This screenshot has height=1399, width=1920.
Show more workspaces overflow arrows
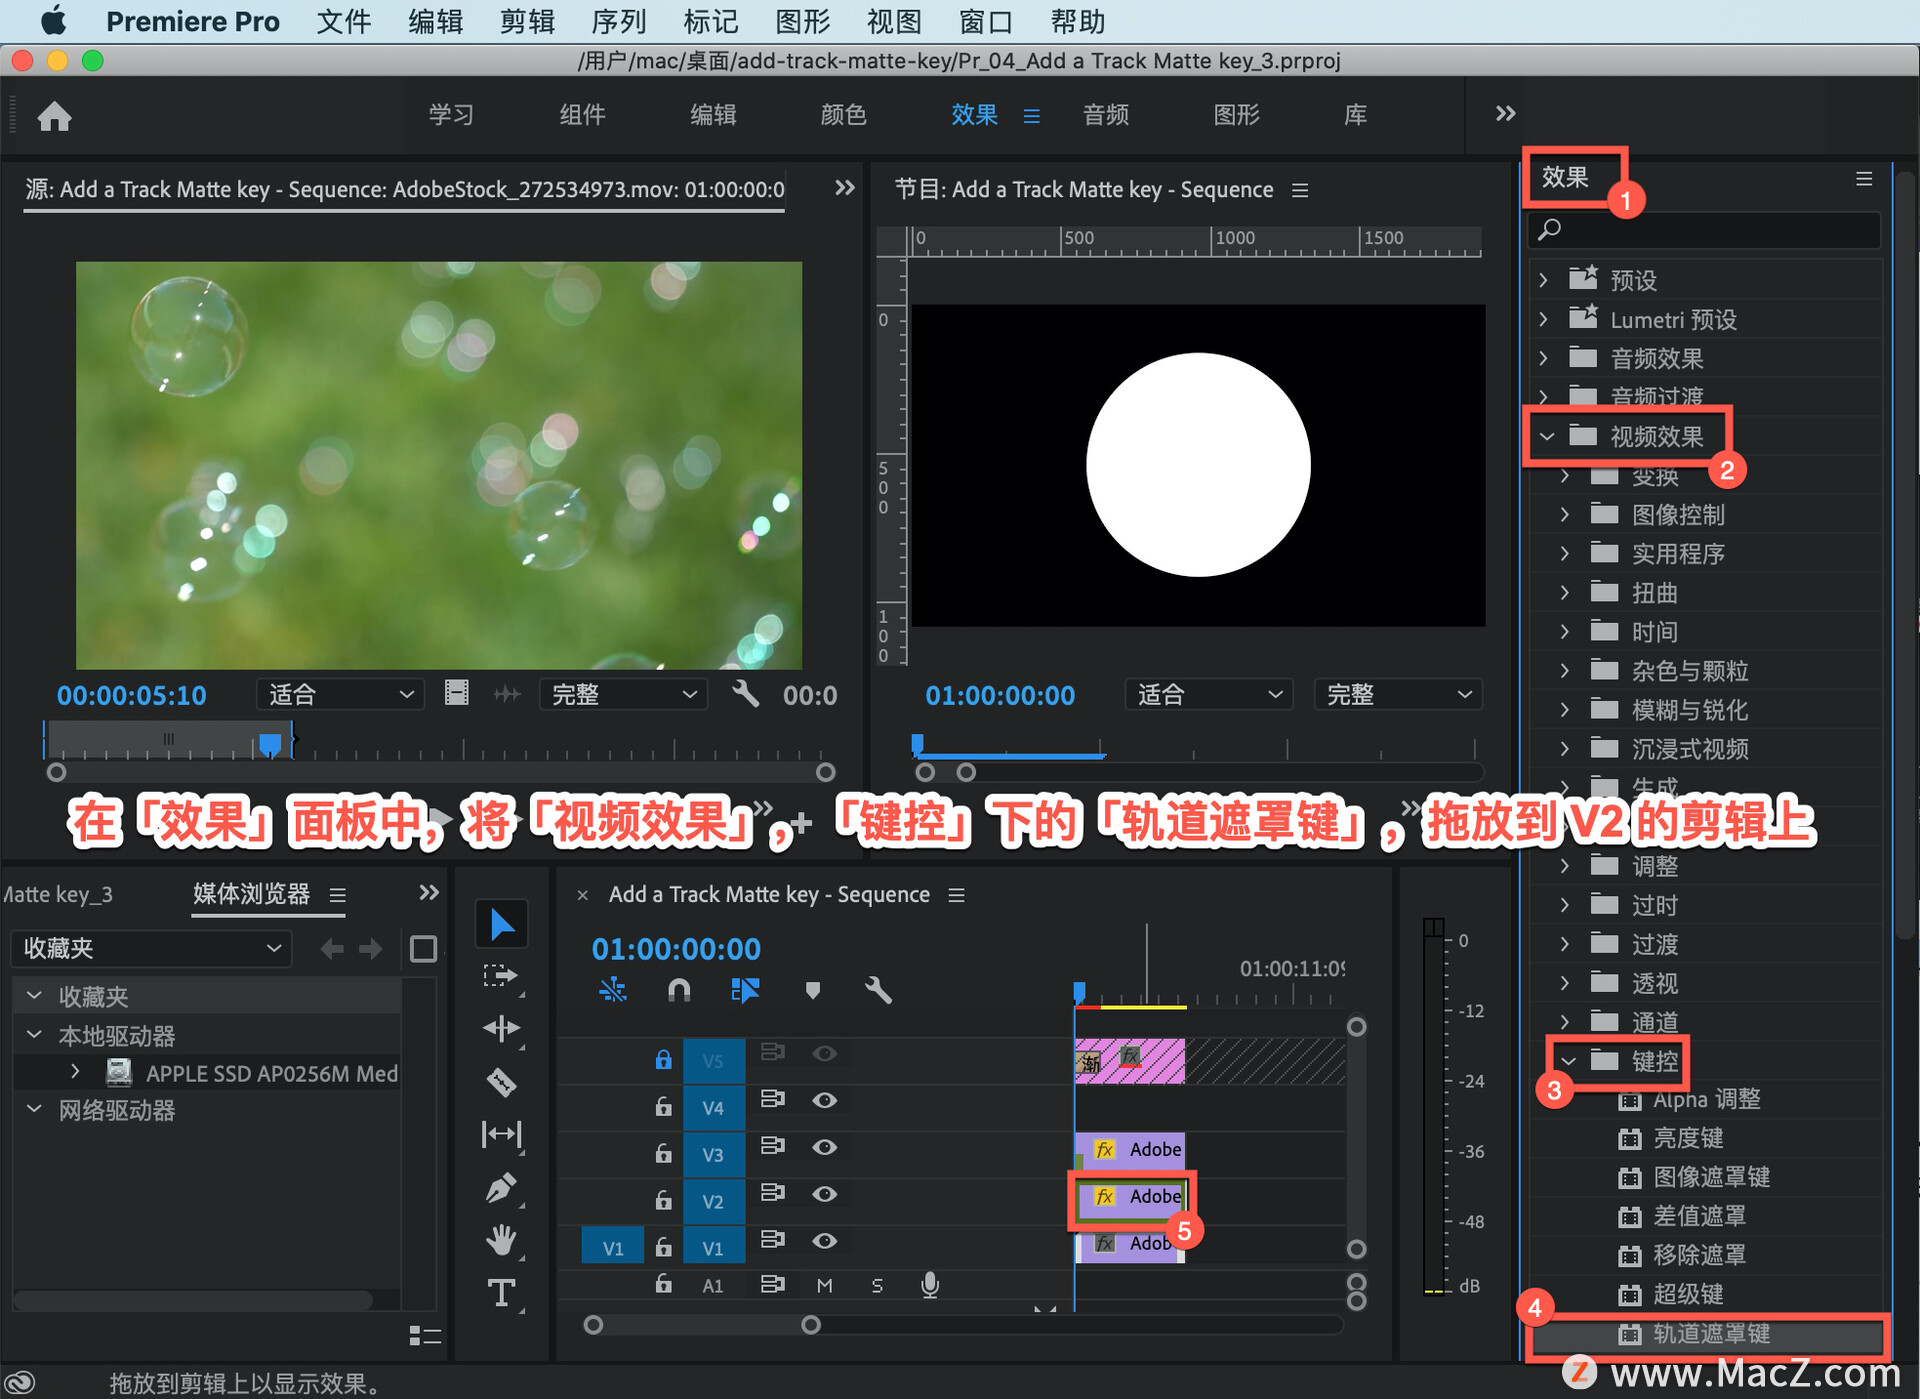[x=1505, y=114]
